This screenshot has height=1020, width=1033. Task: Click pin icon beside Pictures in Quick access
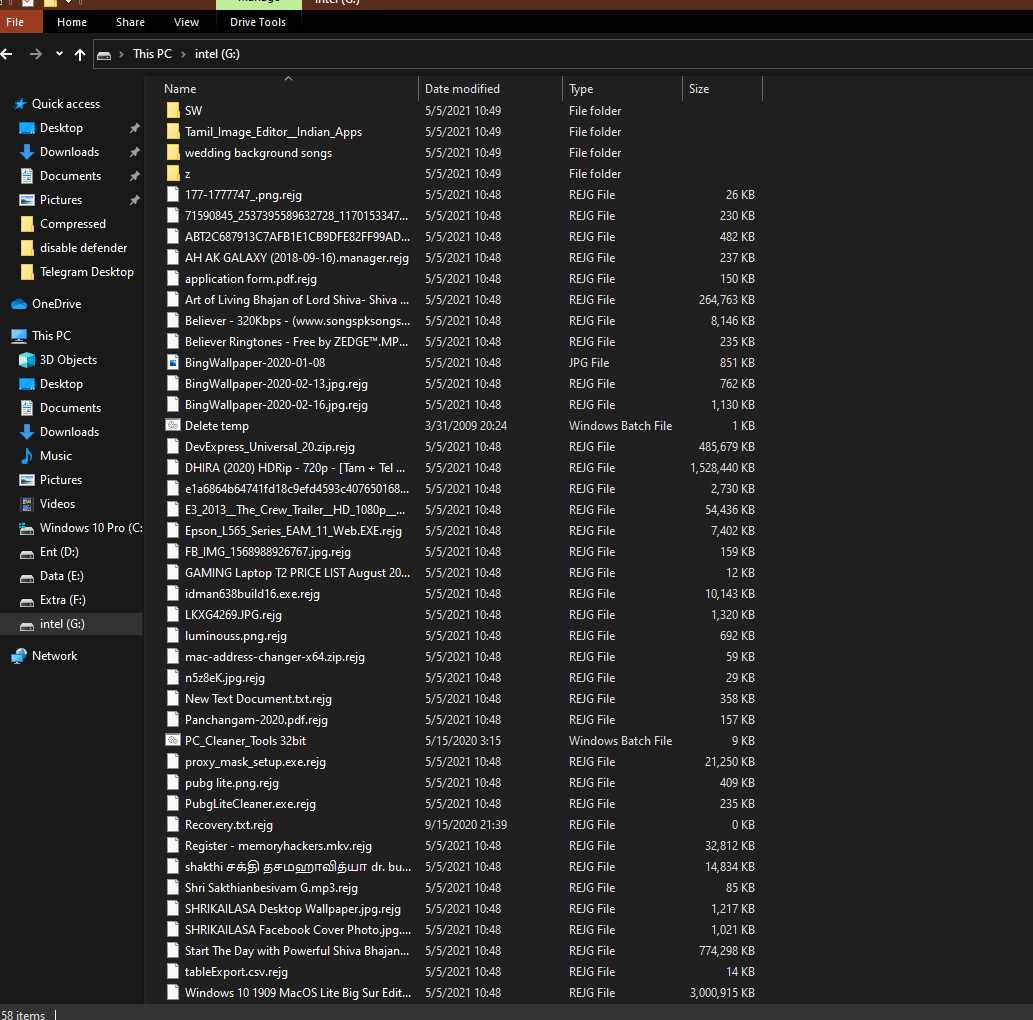(134, 200)
